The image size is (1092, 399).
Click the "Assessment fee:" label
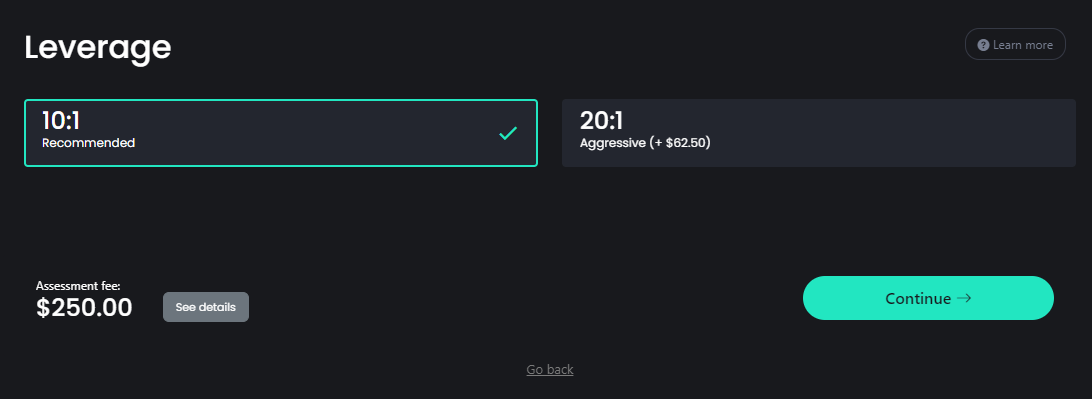(x=78, y=285)
